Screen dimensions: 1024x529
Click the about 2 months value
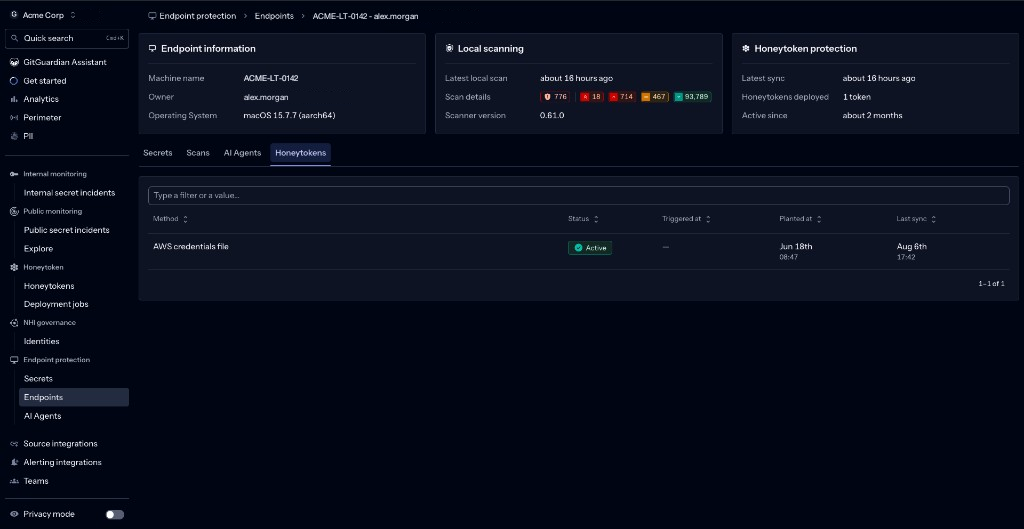[x=872, y=116]
